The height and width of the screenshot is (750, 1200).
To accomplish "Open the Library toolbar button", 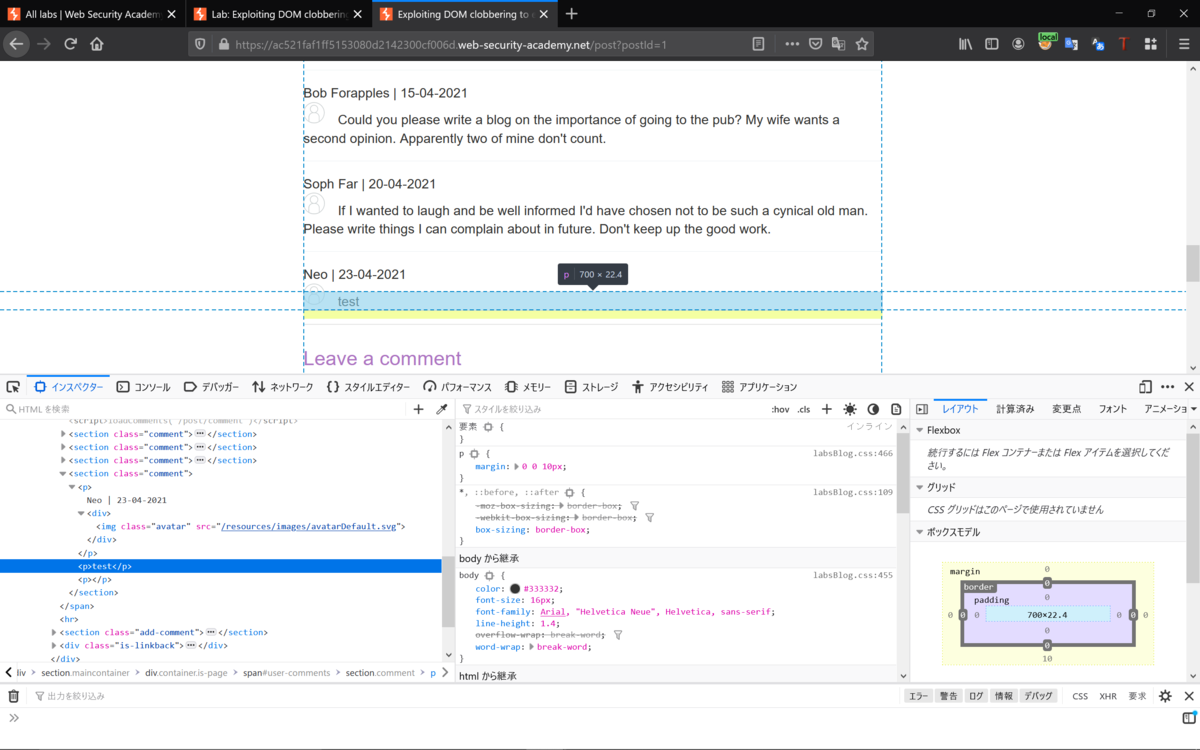I will 966,44.
